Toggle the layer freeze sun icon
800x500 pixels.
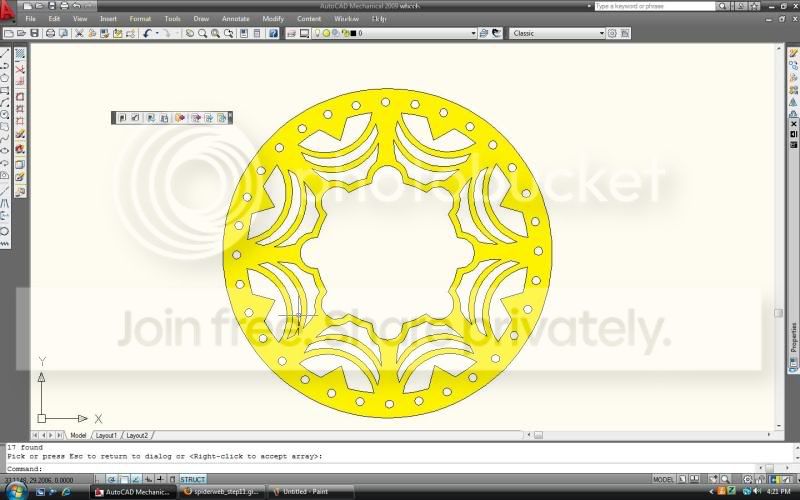(x=327, y=33)
